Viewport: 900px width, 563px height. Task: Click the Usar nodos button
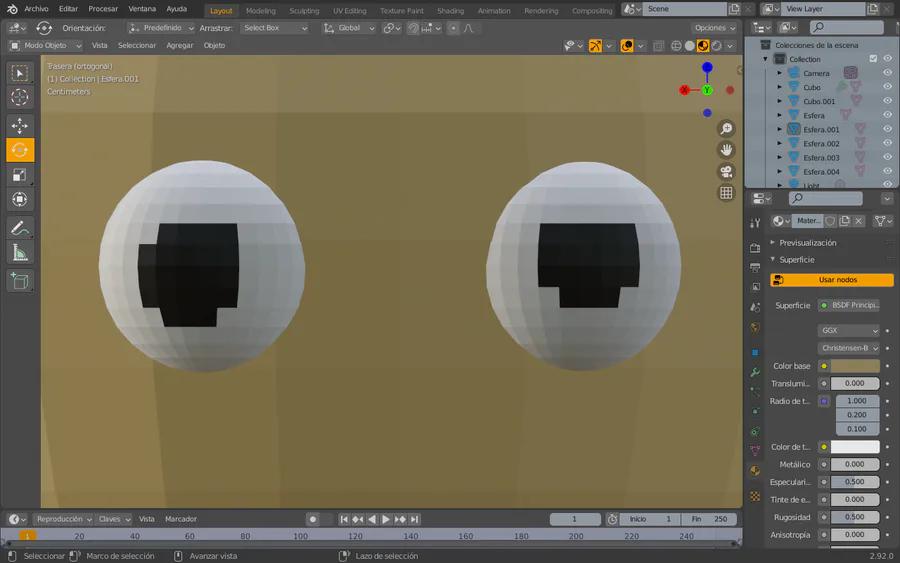832,280
